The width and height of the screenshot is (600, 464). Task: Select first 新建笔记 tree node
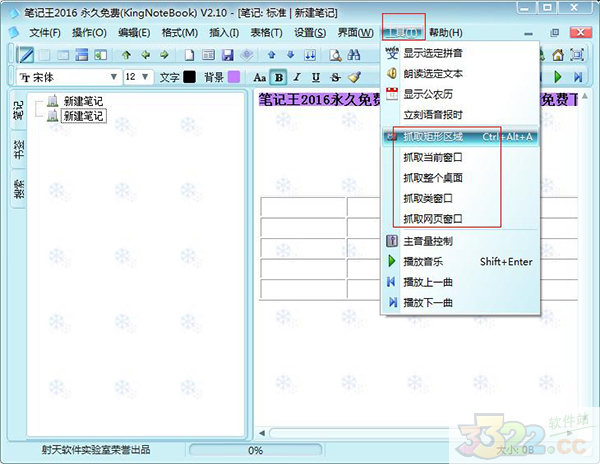(83, 101)
